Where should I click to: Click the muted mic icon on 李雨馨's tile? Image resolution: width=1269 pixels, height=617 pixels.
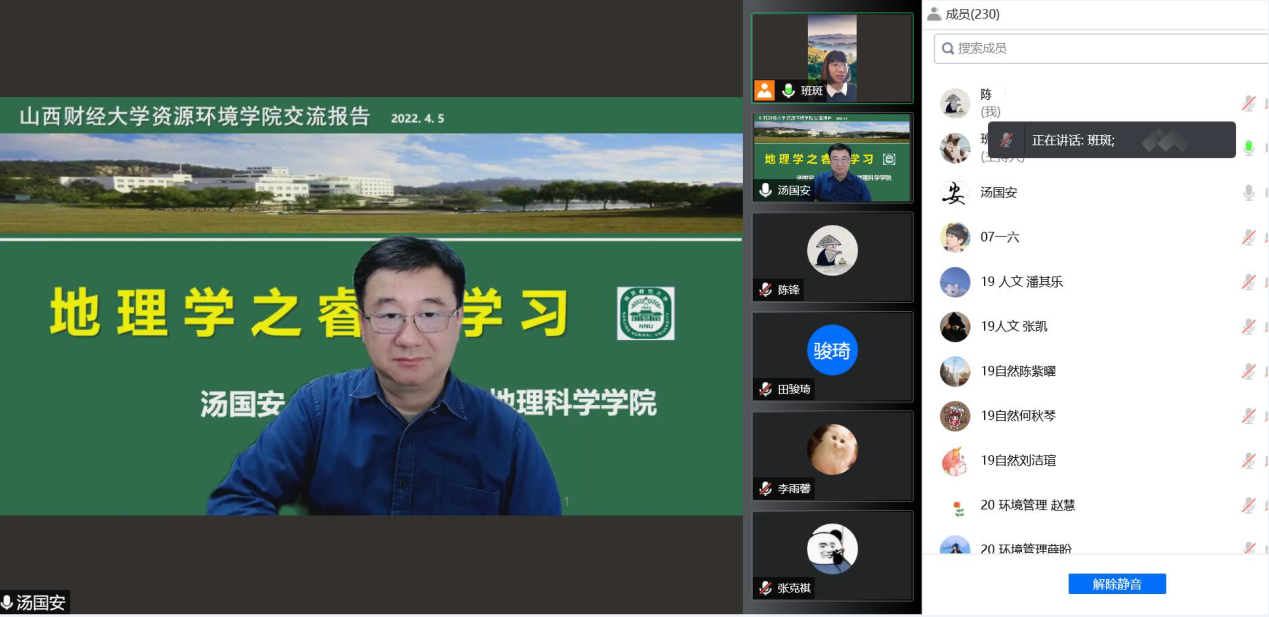coord(765,489)
